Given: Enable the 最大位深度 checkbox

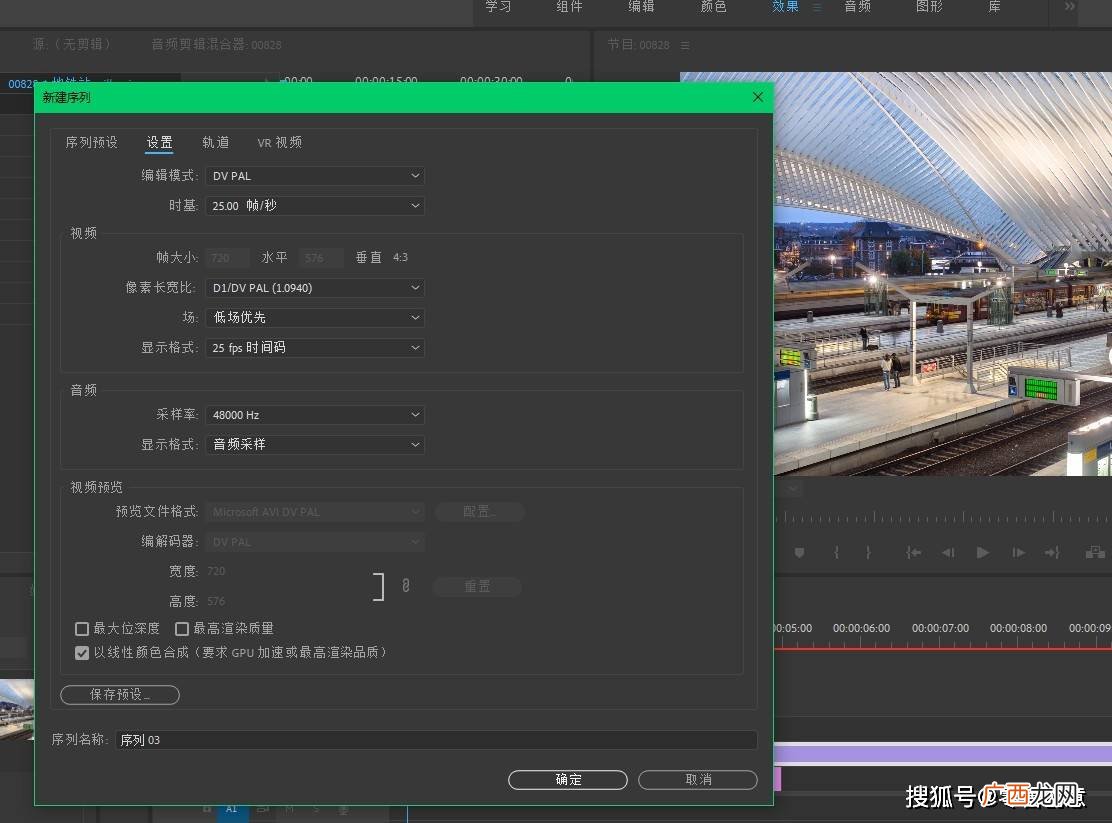Looking at the screenshot, I should (x=82, y=629).
